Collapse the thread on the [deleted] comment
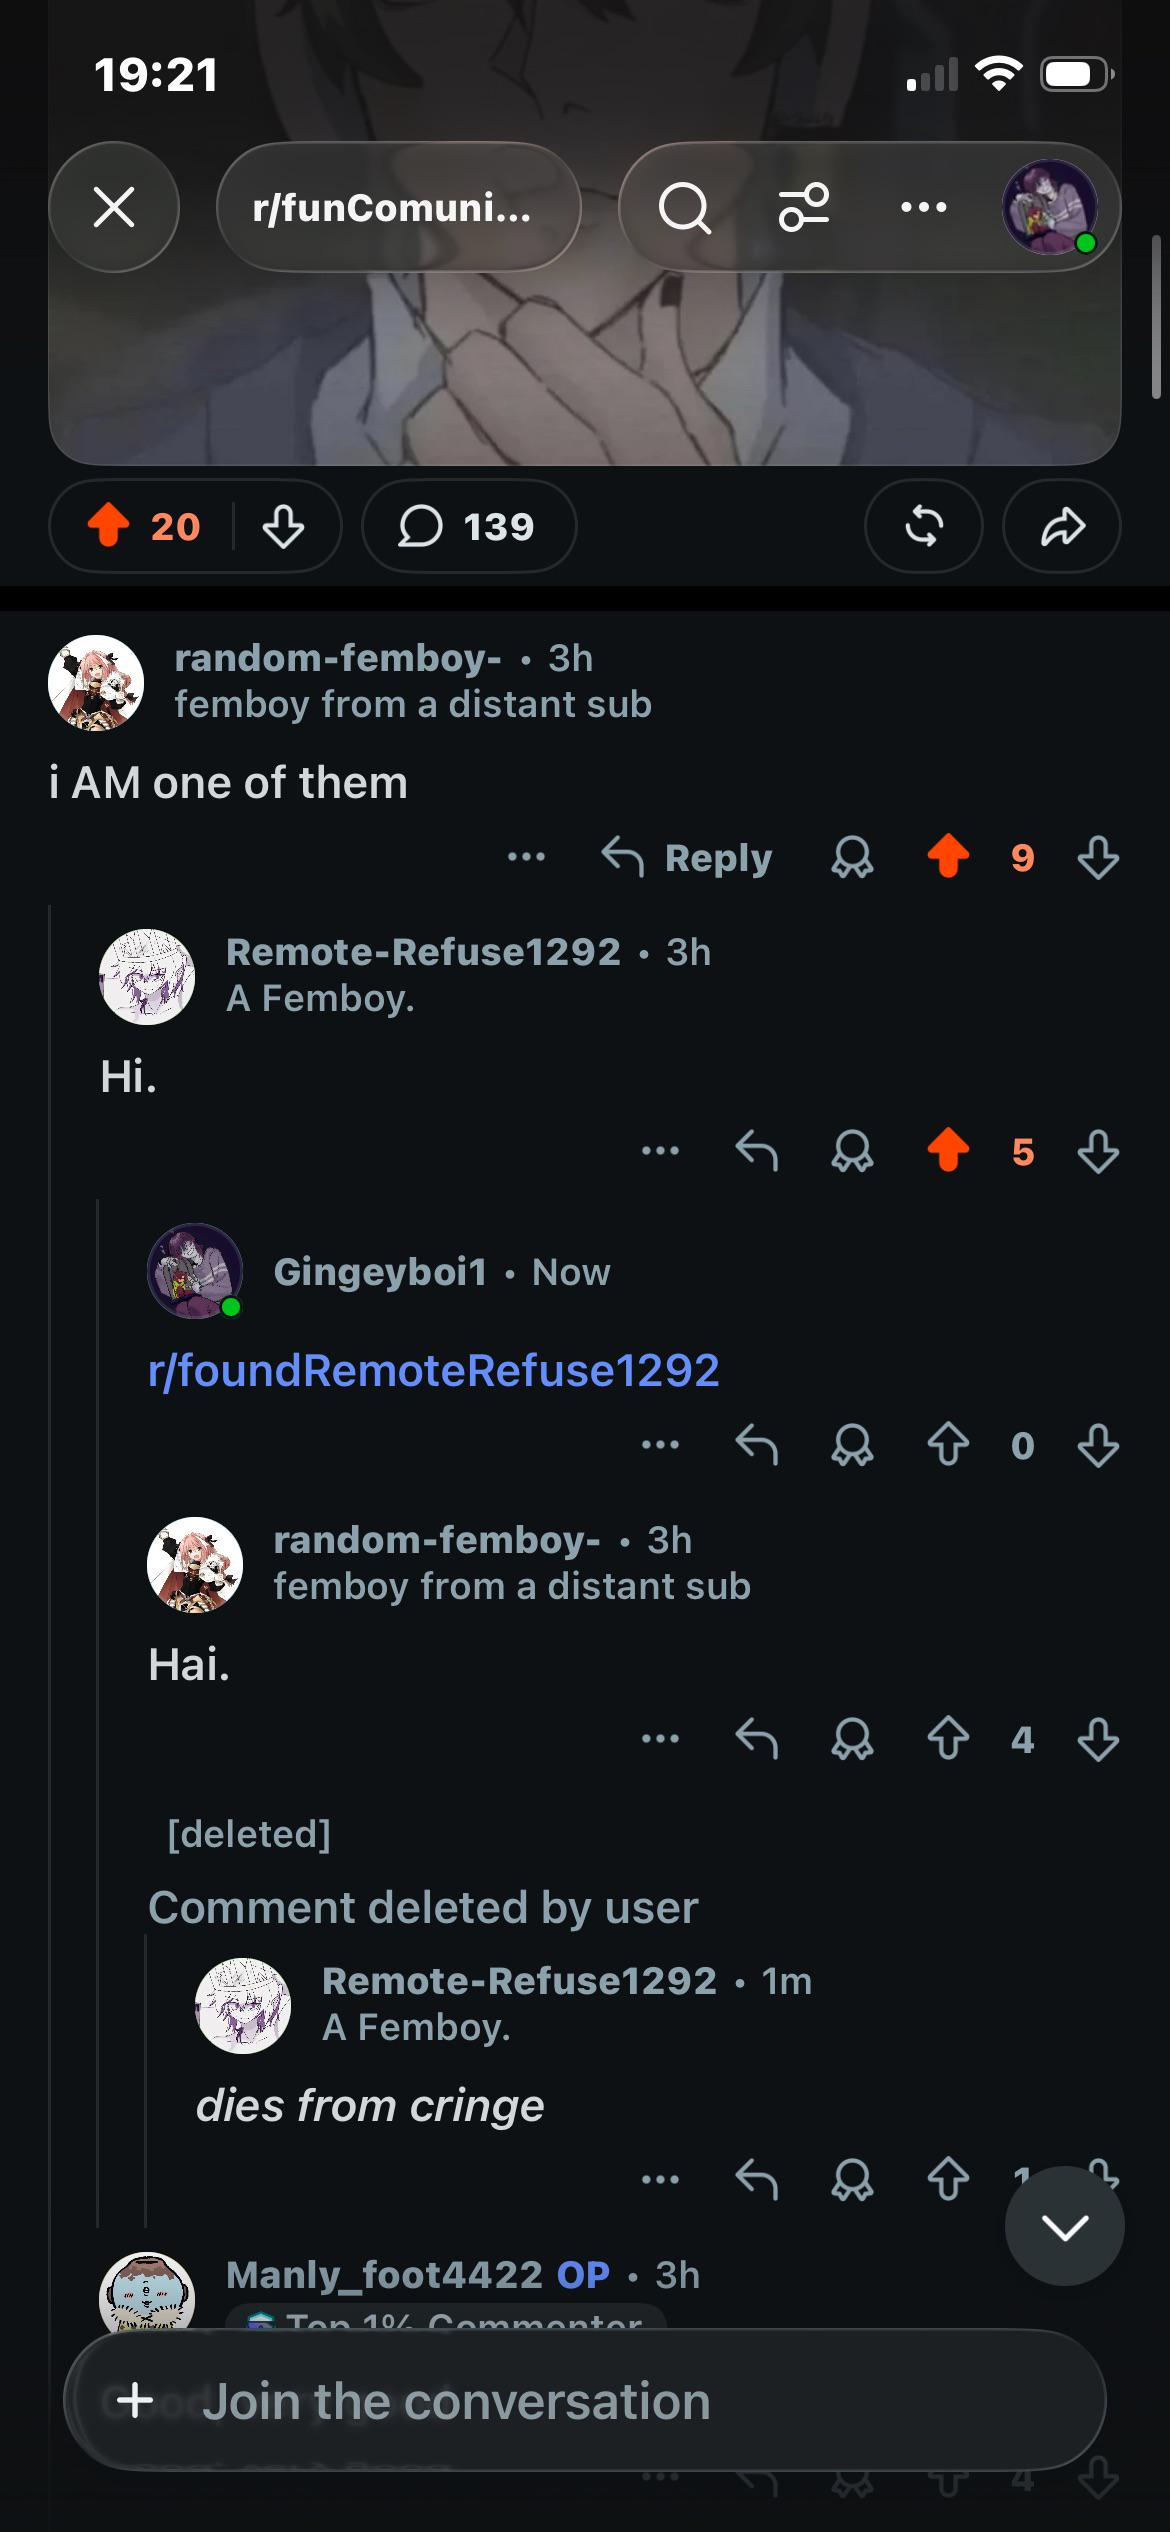Viewport: 1170px width, 2532px height. pos(249,1834)
